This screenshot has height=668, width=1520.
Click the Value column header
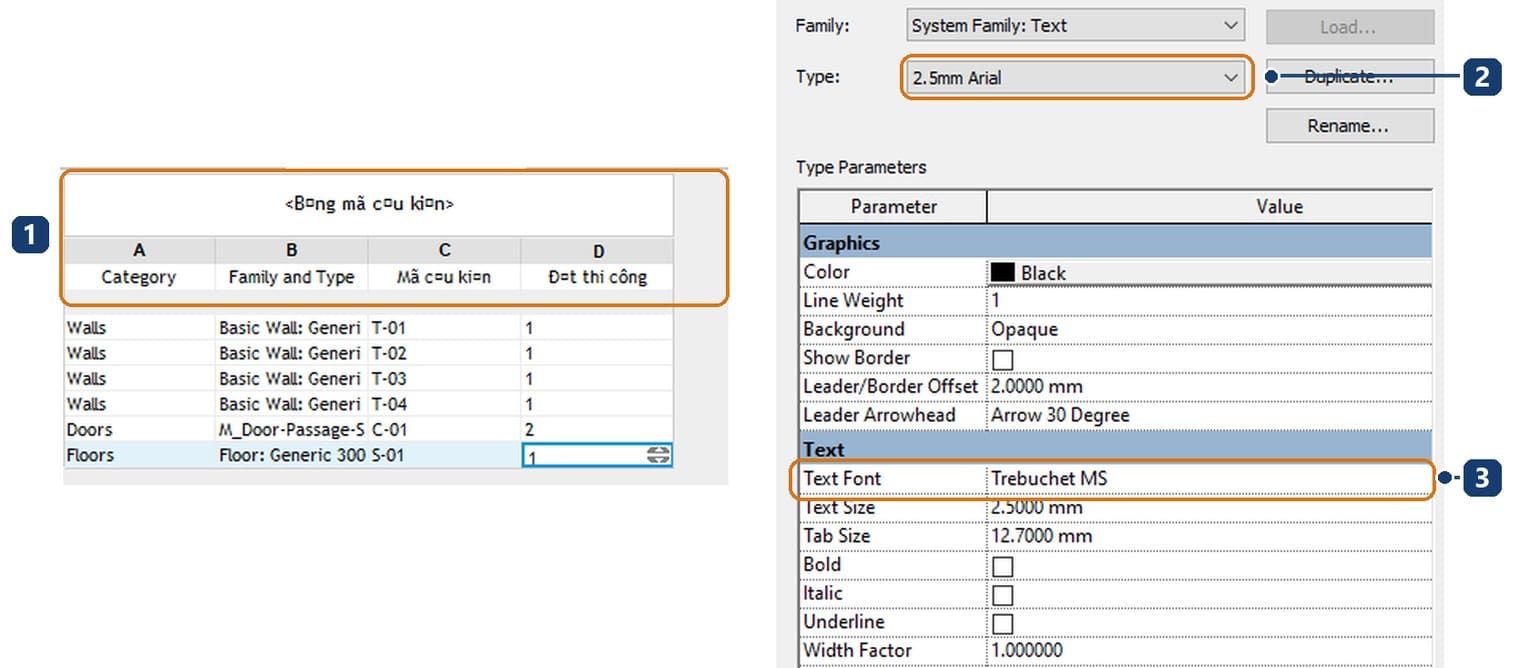1209,207
